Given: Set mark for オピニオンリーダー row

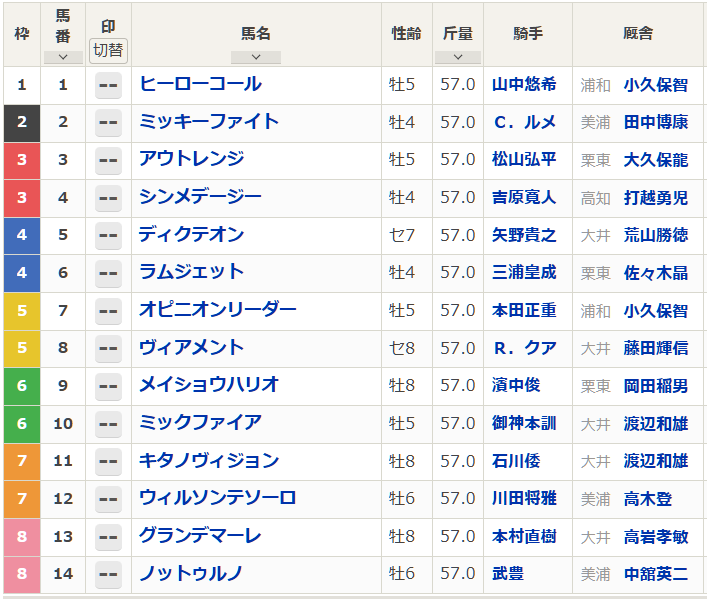Looking at the screenshot, I should coord(108,311).
